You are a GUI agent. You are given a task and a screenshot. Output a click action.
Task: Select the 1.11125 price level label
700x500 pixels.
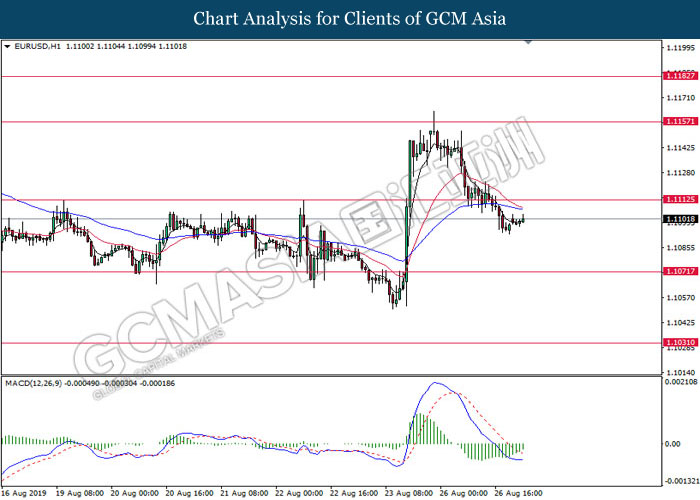[681, 200]
